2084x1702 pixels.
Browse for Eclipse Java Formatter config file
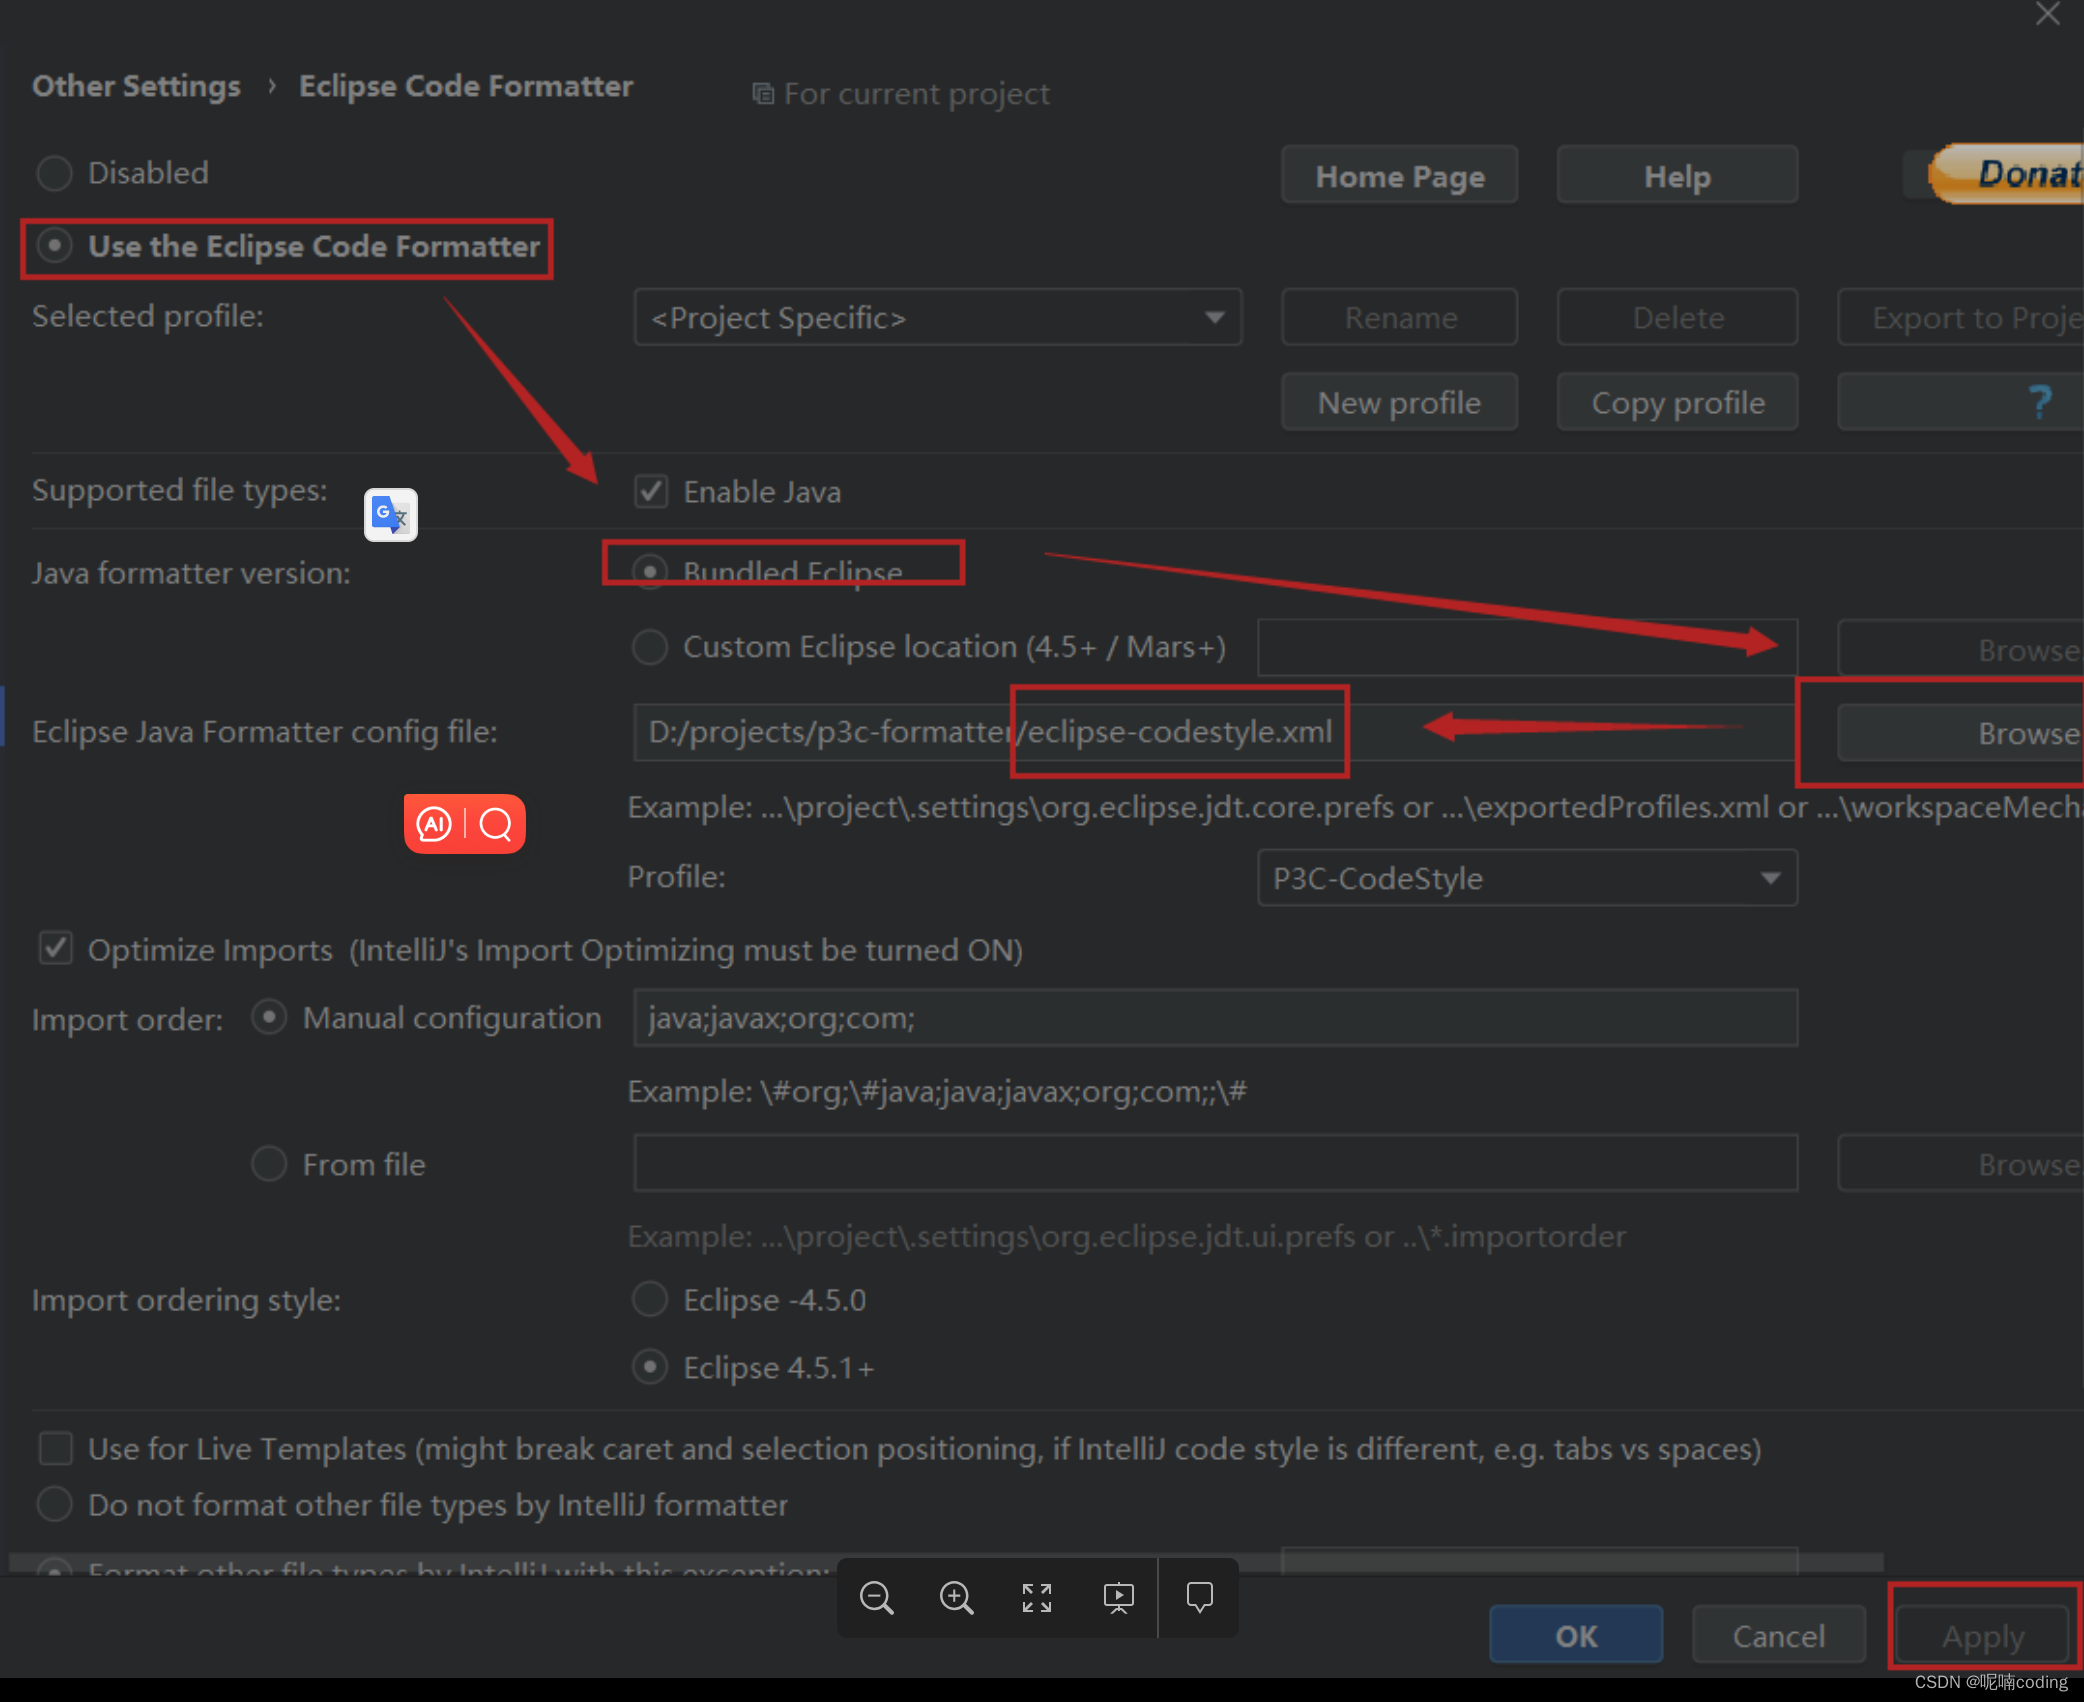coord(1961,733)
